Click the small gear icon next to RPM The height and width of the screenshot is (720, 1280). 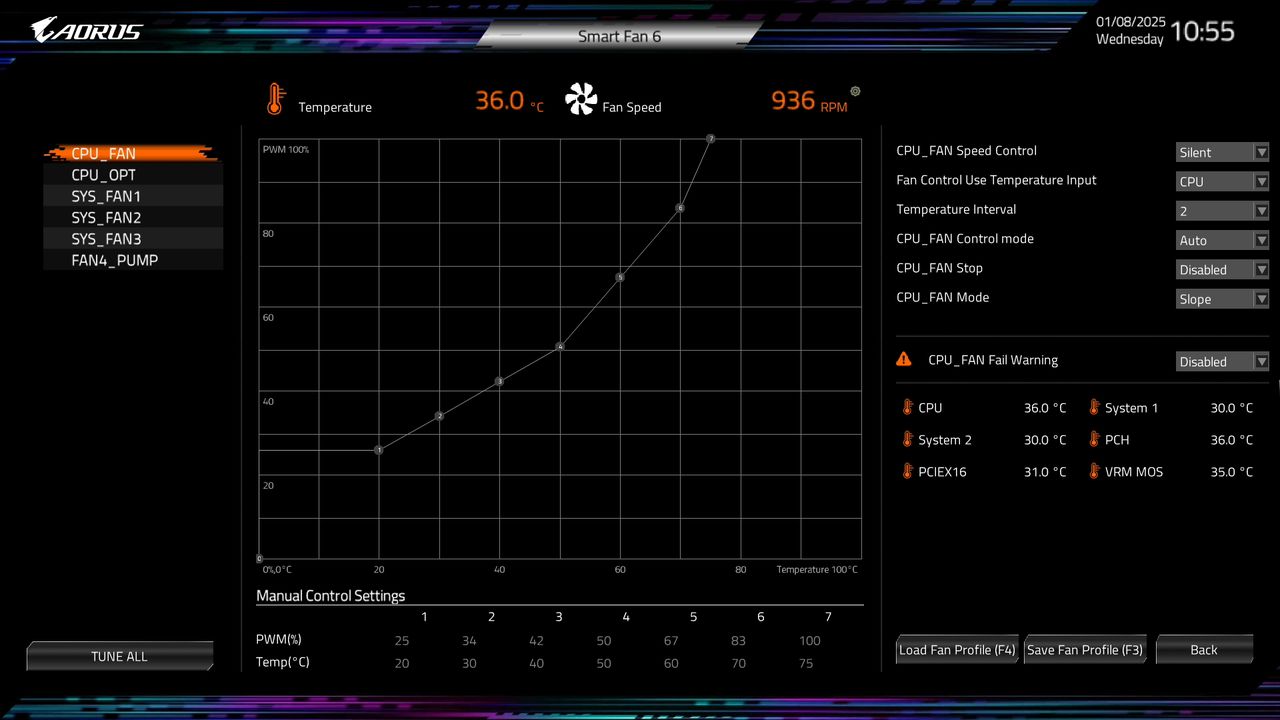pos(855,91)
